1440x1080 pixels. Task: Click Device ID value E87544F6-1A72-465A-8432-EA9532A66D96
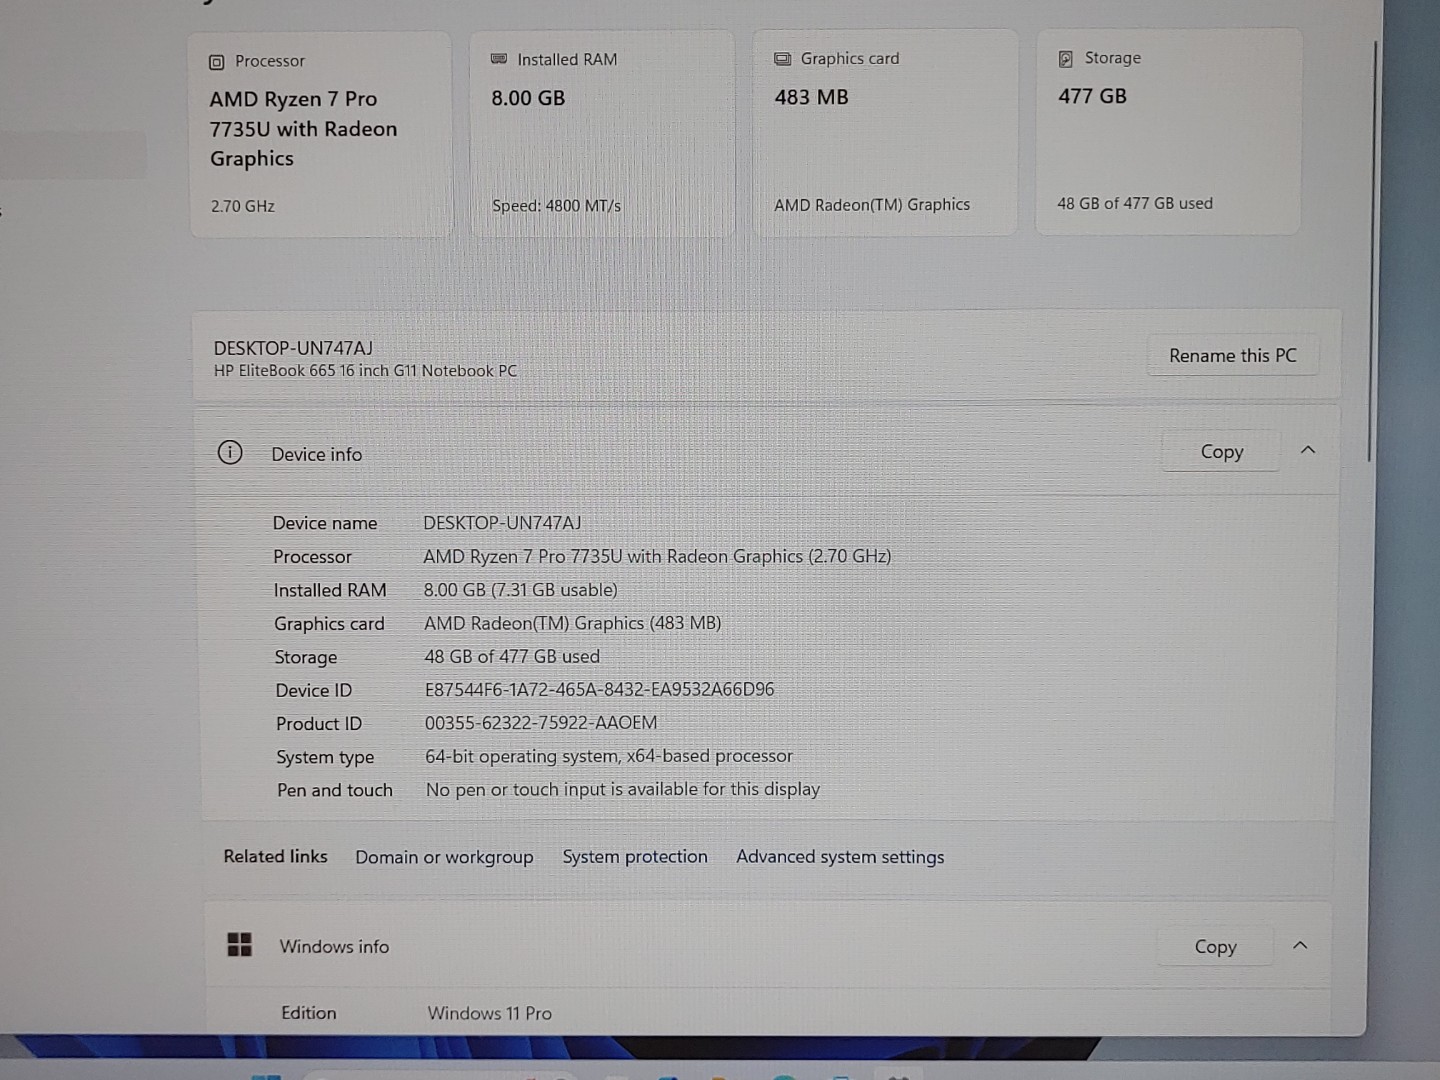pyautogui.click(x=599, y=689)
